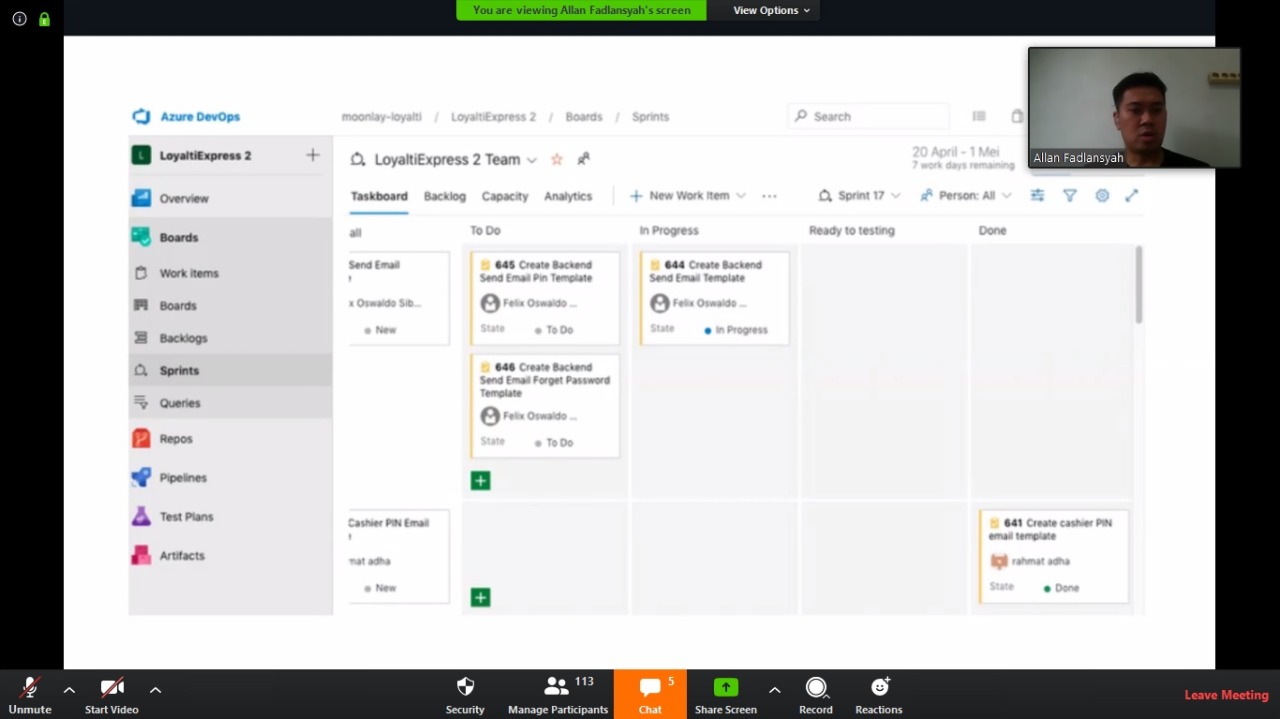This screenshot has width=1280, height=719.
Task: Click the Unmute microphone button
Action: (x=30, y=694)
